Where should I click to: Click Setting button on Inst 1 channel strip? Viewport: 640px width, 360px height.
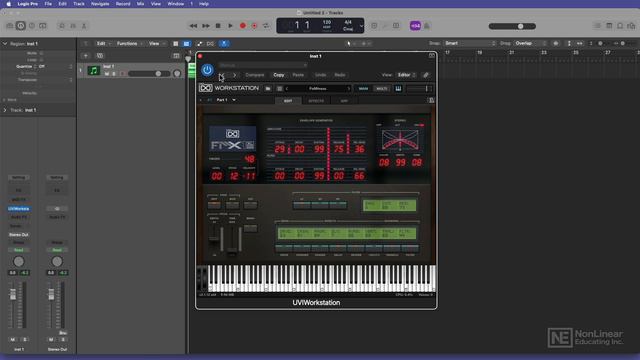coord(18,178)
